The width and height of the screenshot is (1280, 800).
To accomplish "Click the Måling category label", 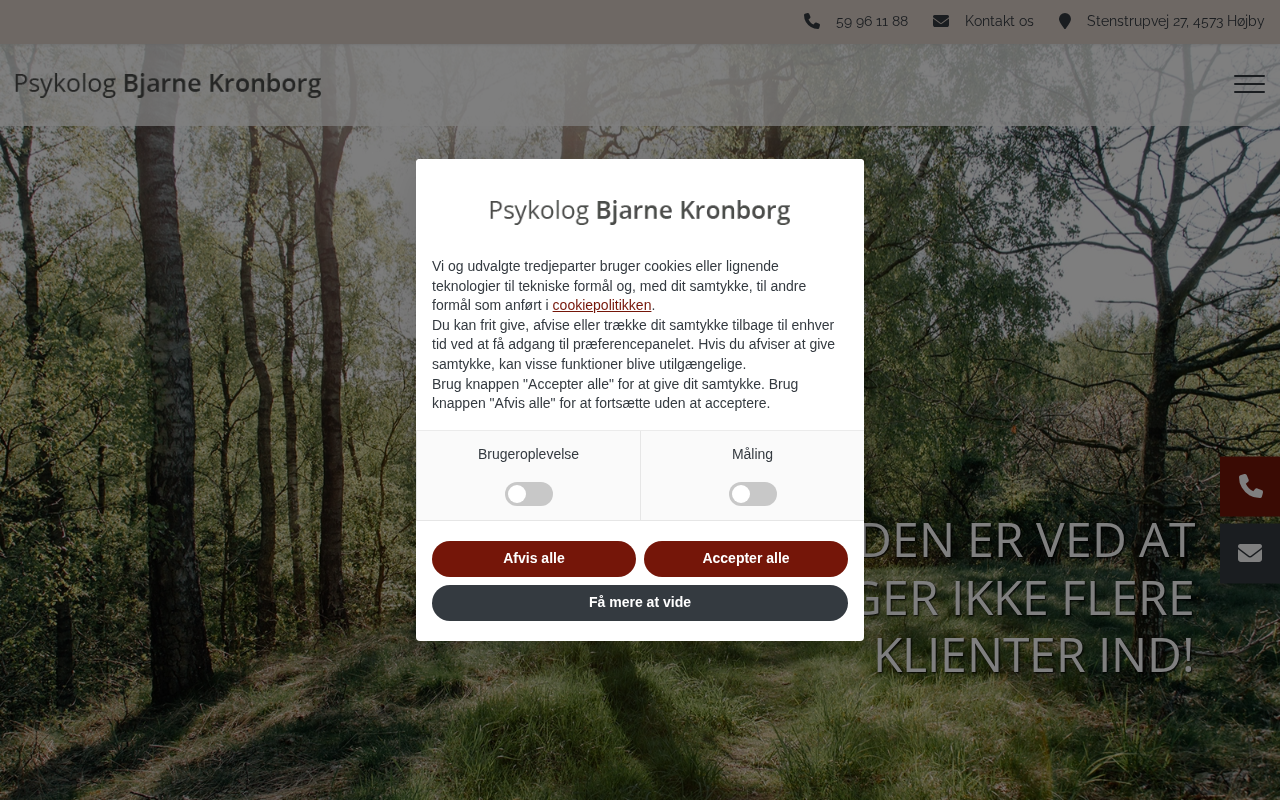I will tap(752, 454).
